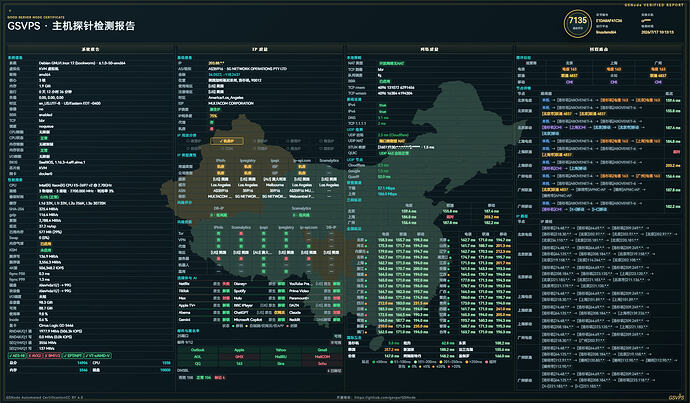
Task: Click the red Sohu cell in mail table
Action: pyautogui.click(x=322, y=363)
